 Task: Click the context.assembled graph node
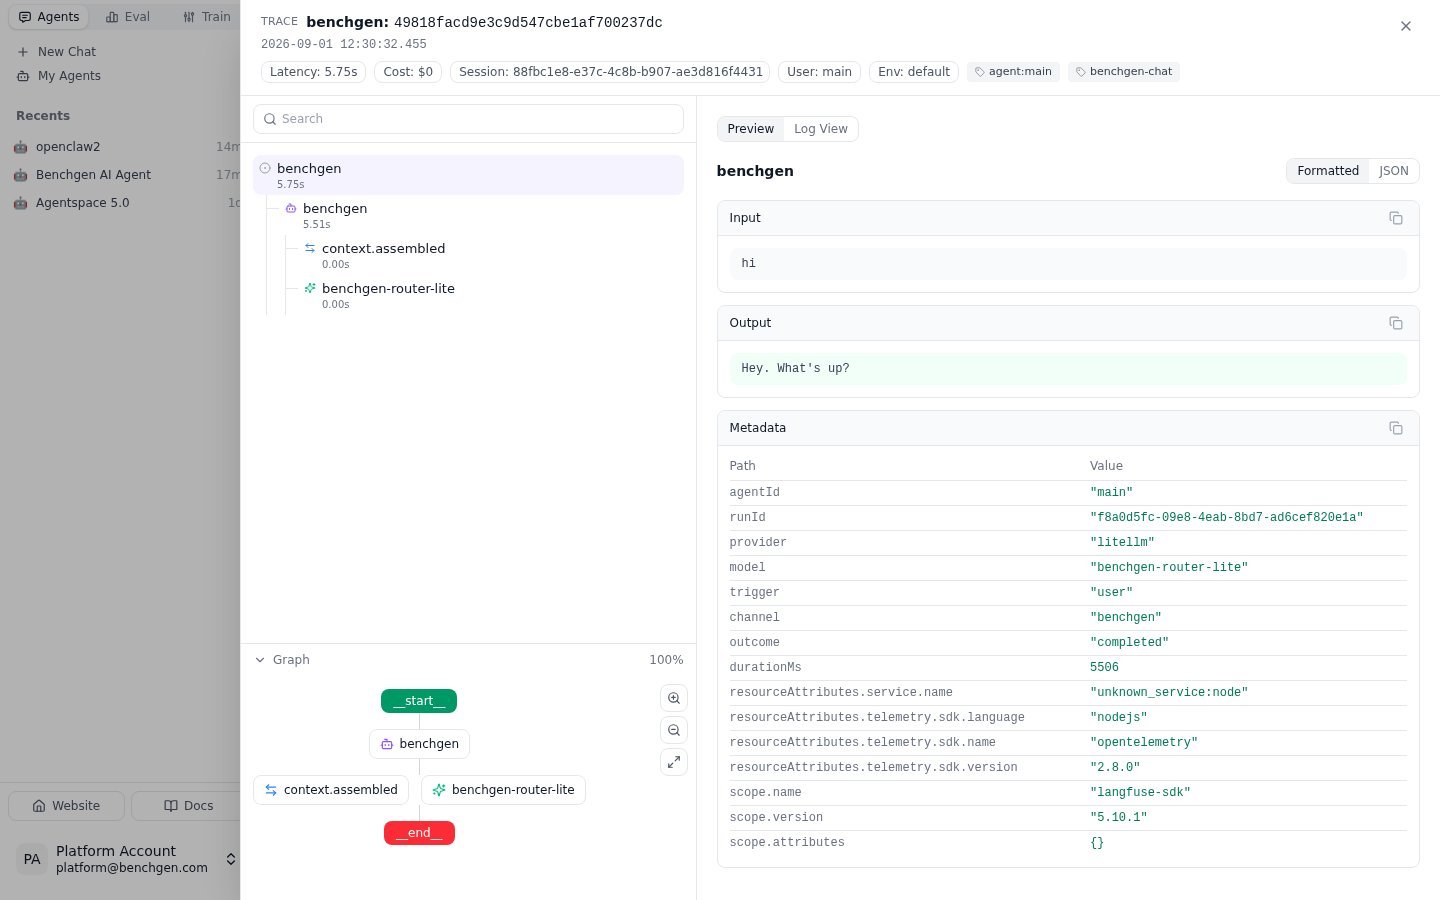tap(331, 790)
